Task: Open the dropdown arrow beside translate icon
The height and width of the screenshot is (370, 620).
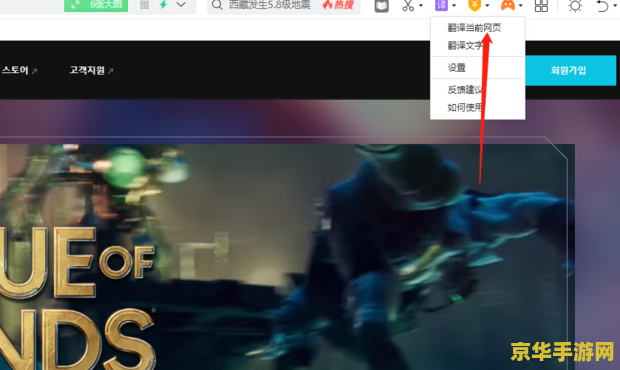Action: click(454, 6)
